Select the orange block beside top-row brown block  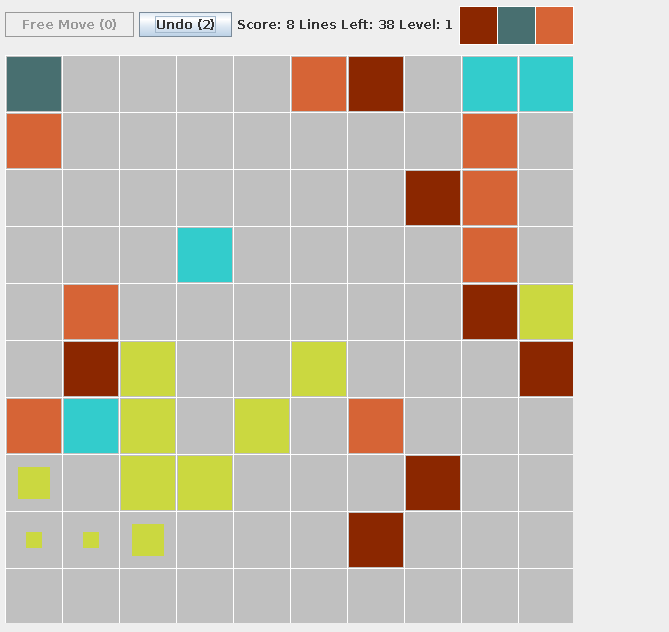tap(319, 84)
